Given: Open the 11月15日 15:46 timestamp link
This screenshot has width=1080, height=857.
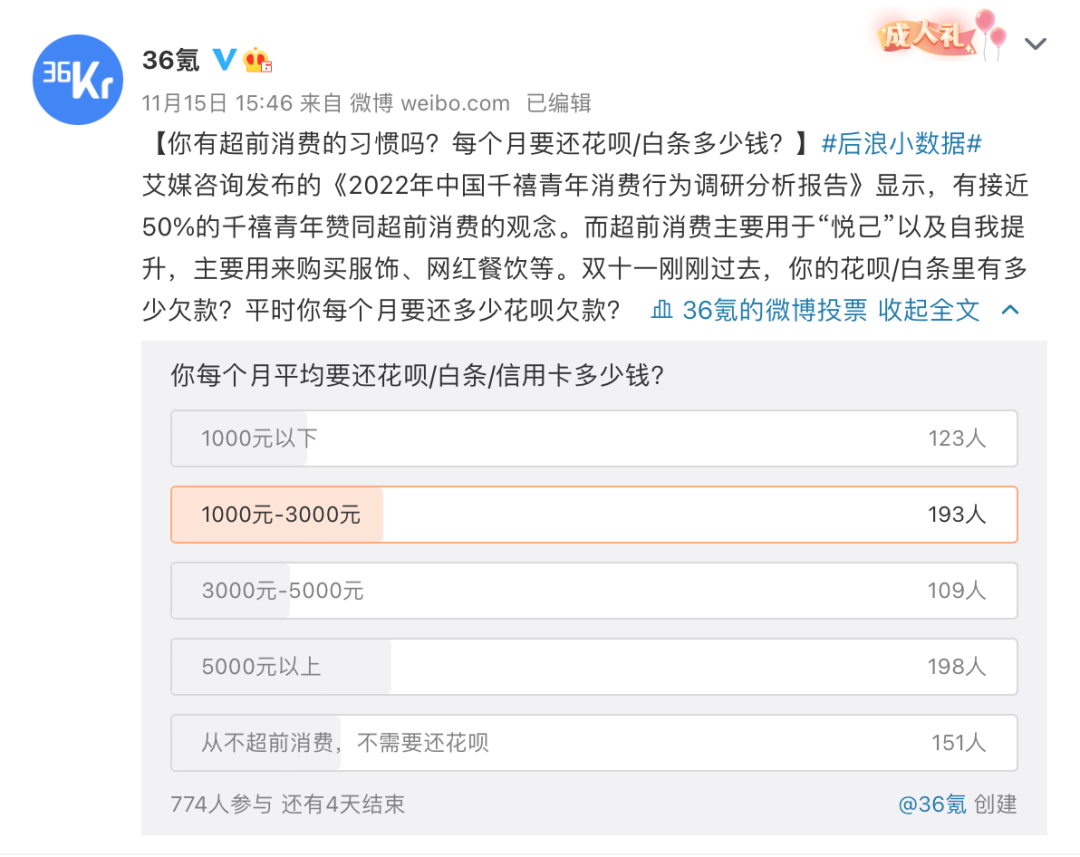Looking at the screenshot, I should pos(217,103).
